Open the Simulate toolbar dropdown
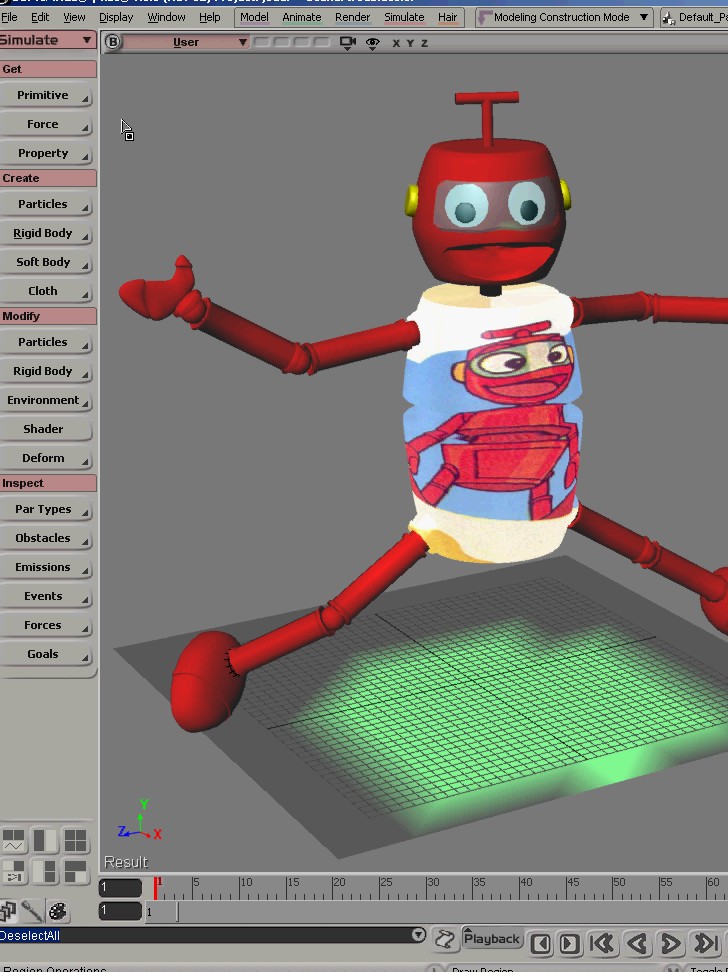Image resolution: width=728 pixels, height=972 pixels. [47, 40]
